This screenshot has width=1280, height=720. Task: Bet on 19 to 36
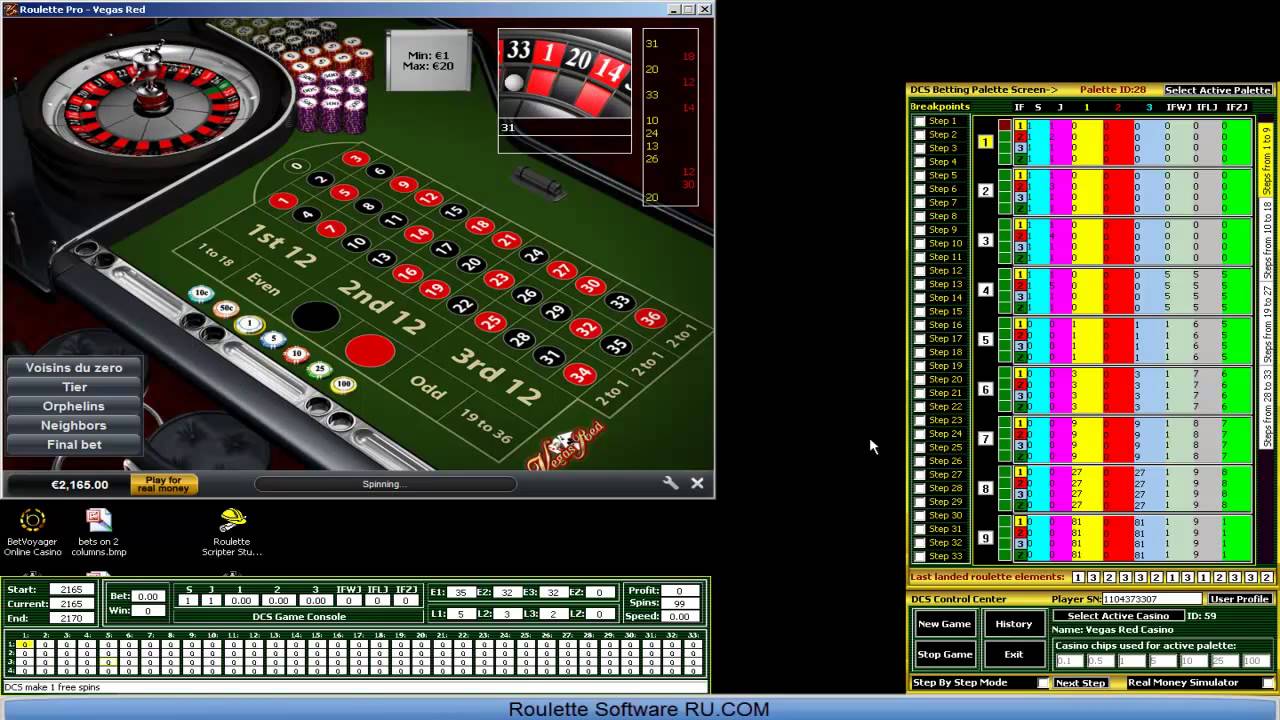click(x=485, y=426)
